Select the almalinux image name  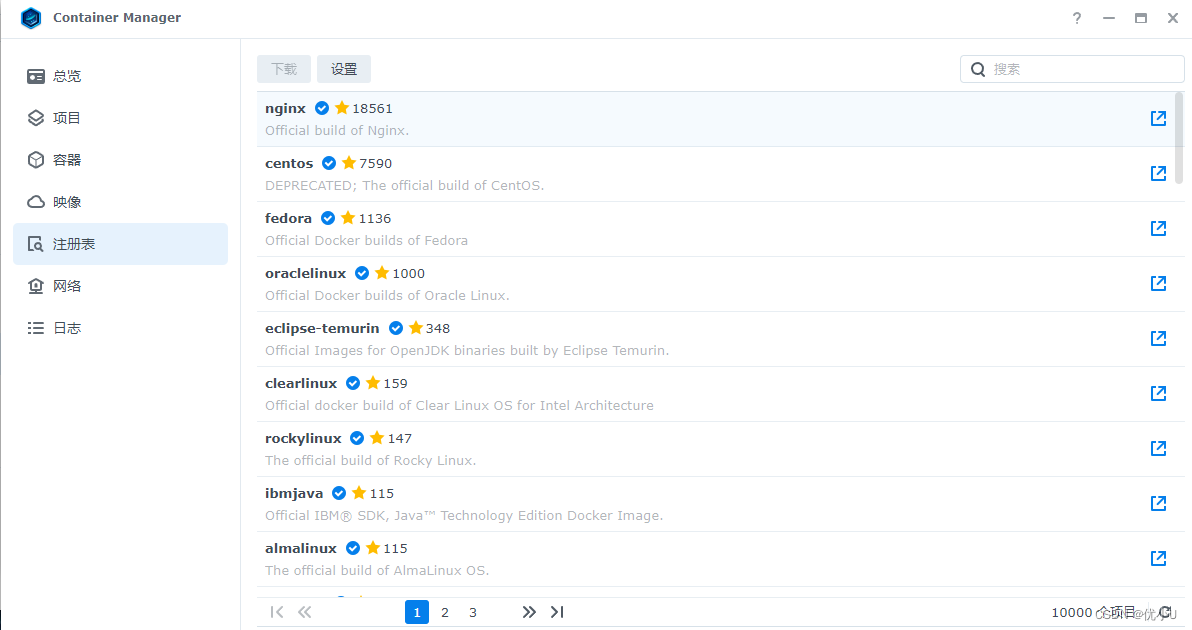pyautogui.click(x=301, y=548)
